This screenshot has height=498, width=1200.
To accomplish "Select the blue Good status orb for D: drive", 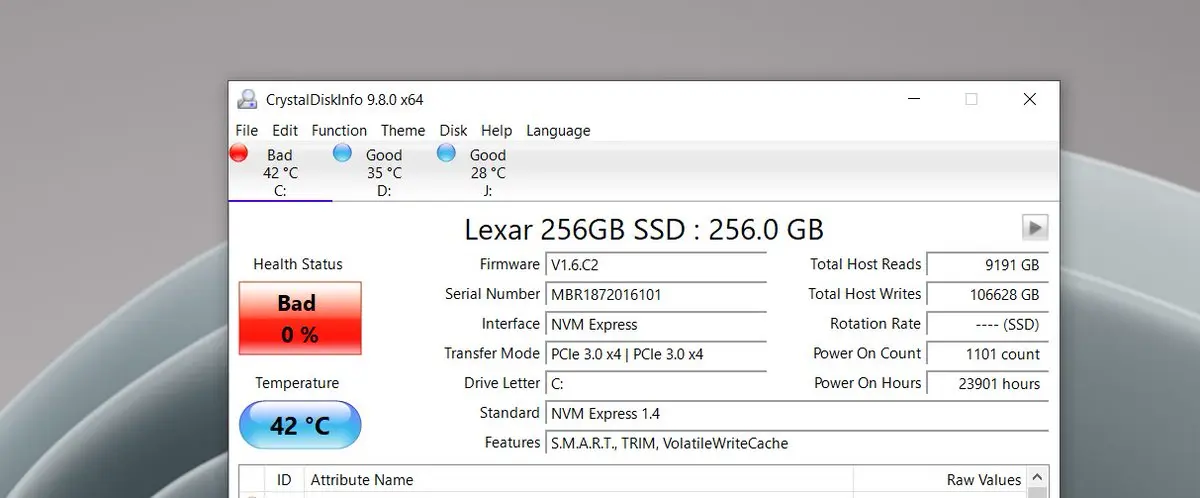I will [343, 152].
